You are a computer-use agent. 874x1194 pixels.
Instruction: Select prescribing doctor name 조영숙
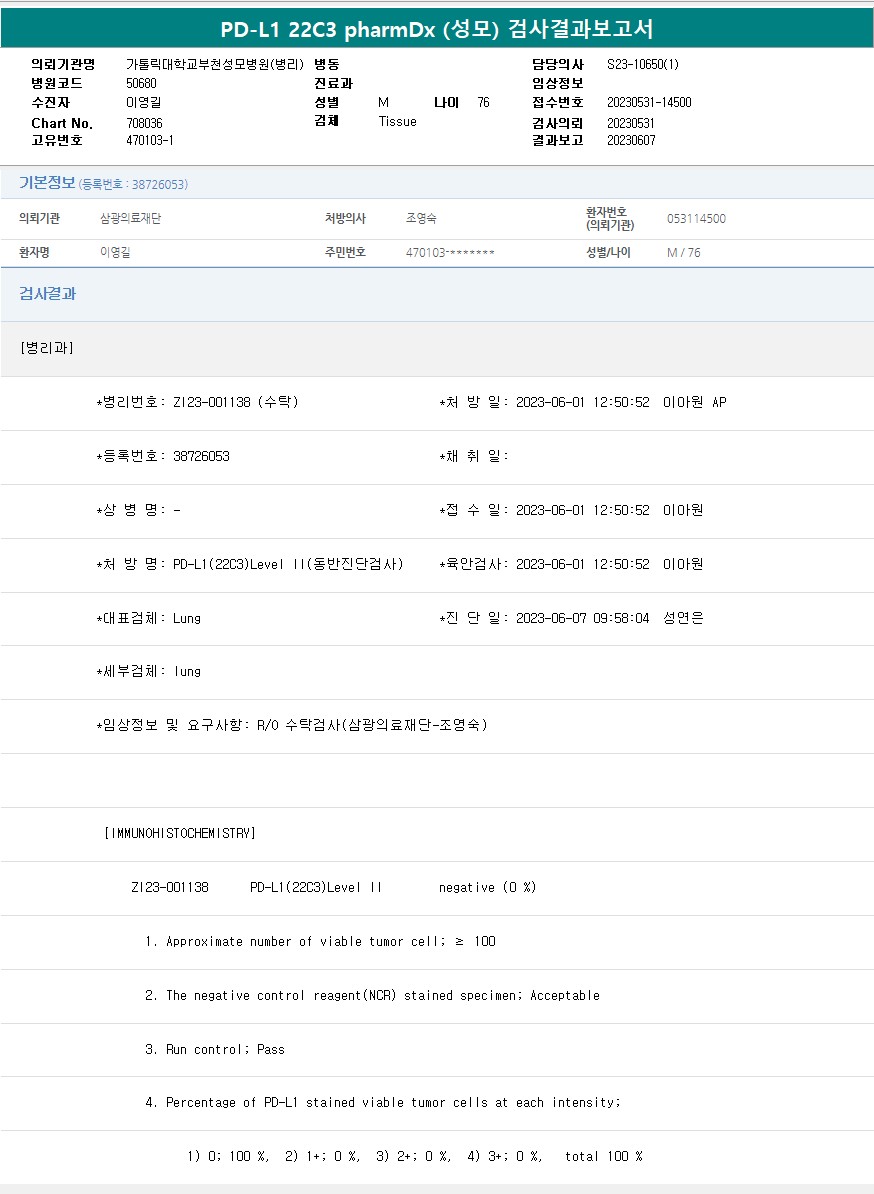[x=421, y=218]
